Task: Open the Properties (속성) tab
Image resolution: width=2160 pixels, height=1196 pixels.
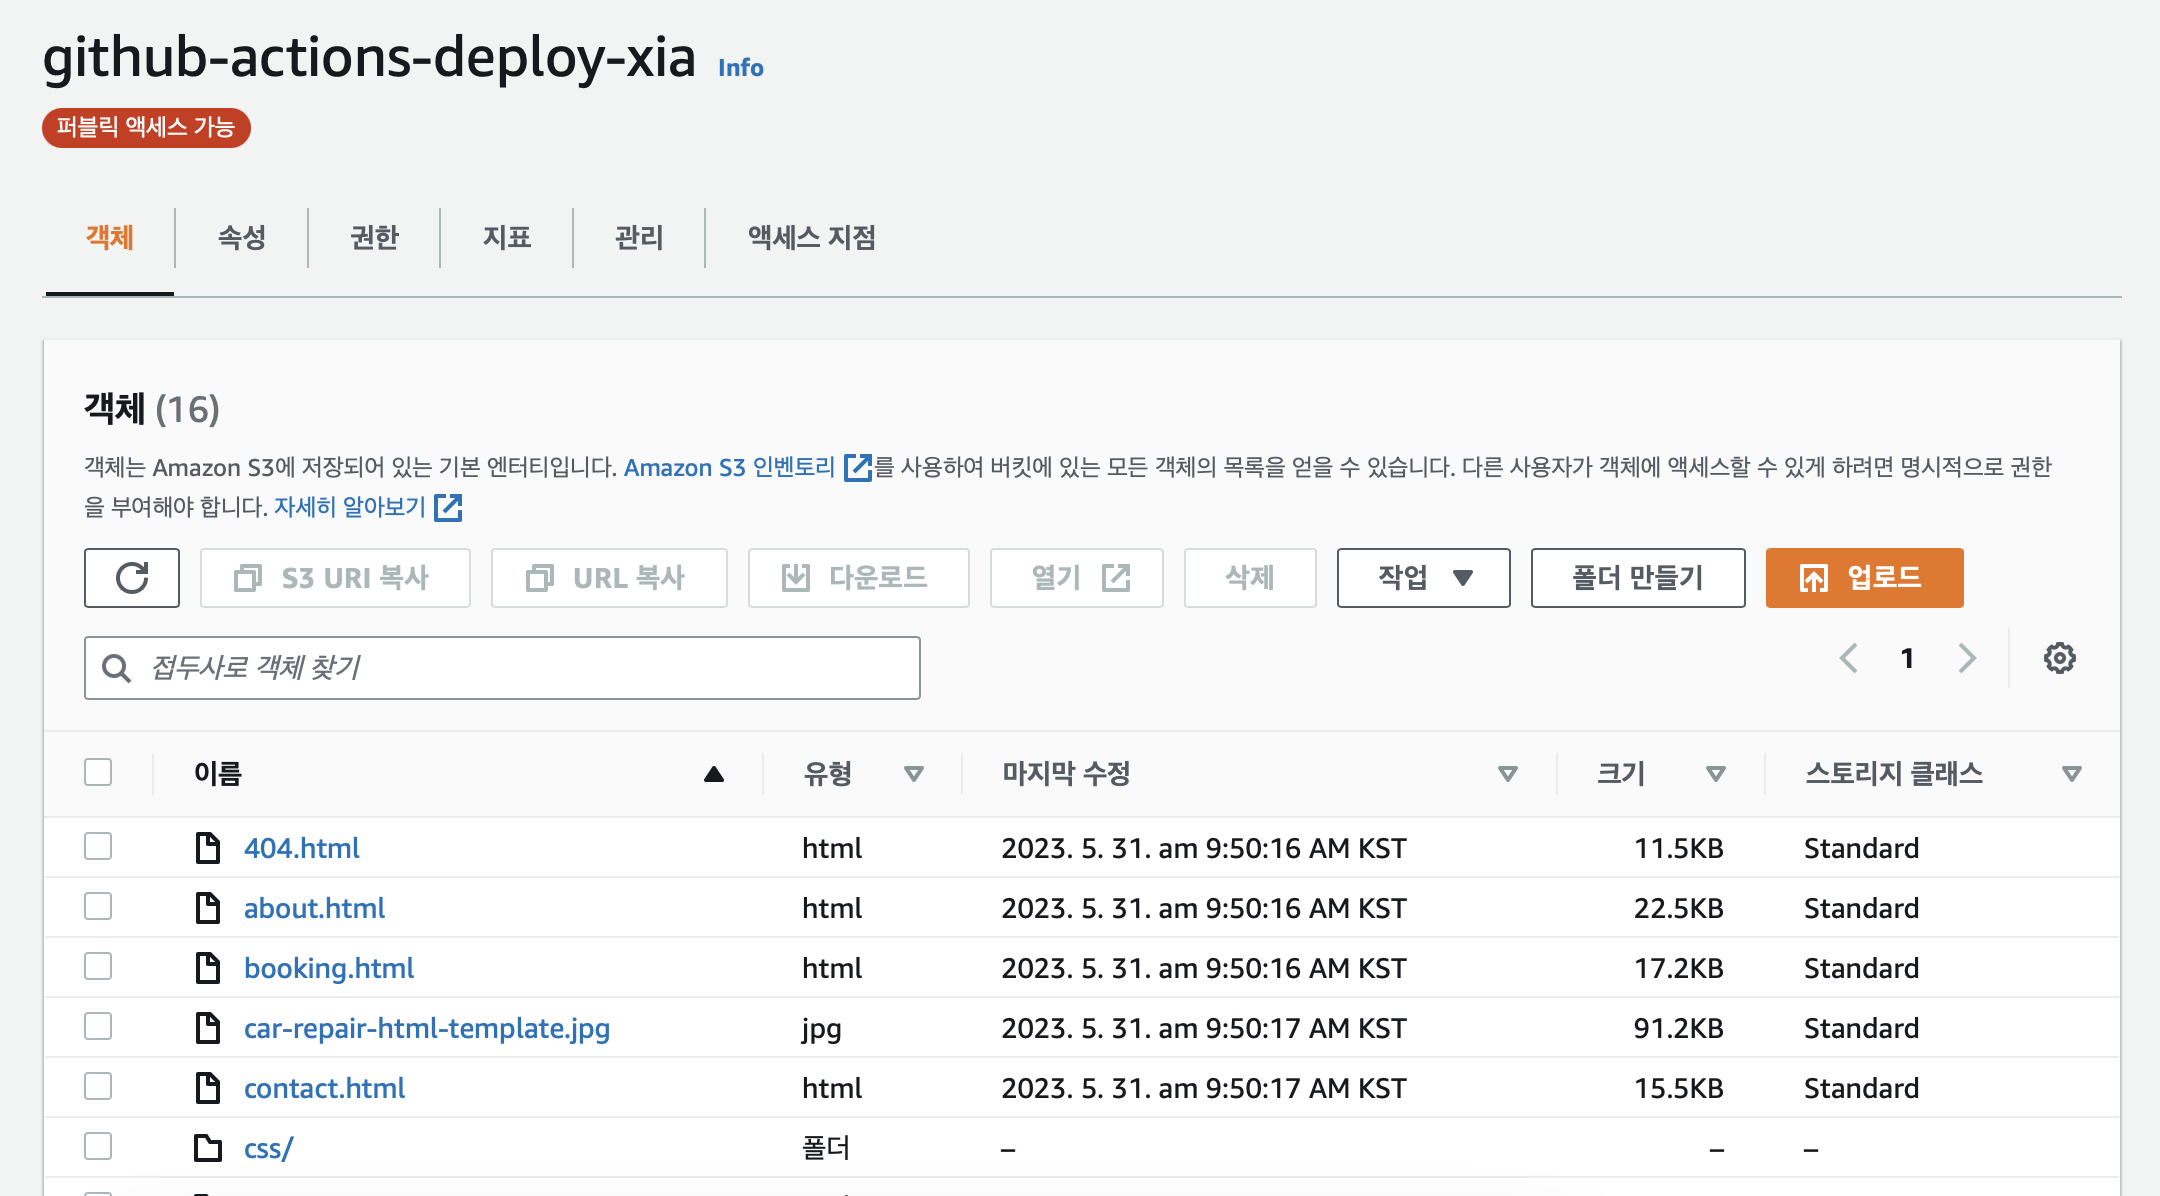Action: click(242, 238)
